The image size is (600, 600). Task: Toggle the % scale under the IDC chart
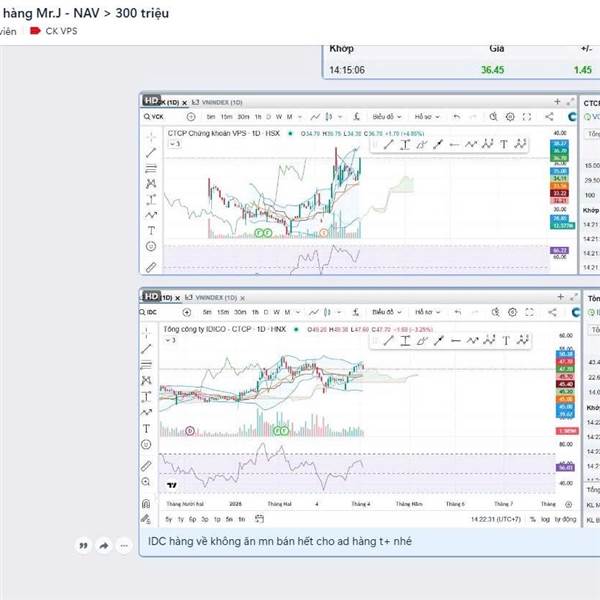click(x=533, y=519)
